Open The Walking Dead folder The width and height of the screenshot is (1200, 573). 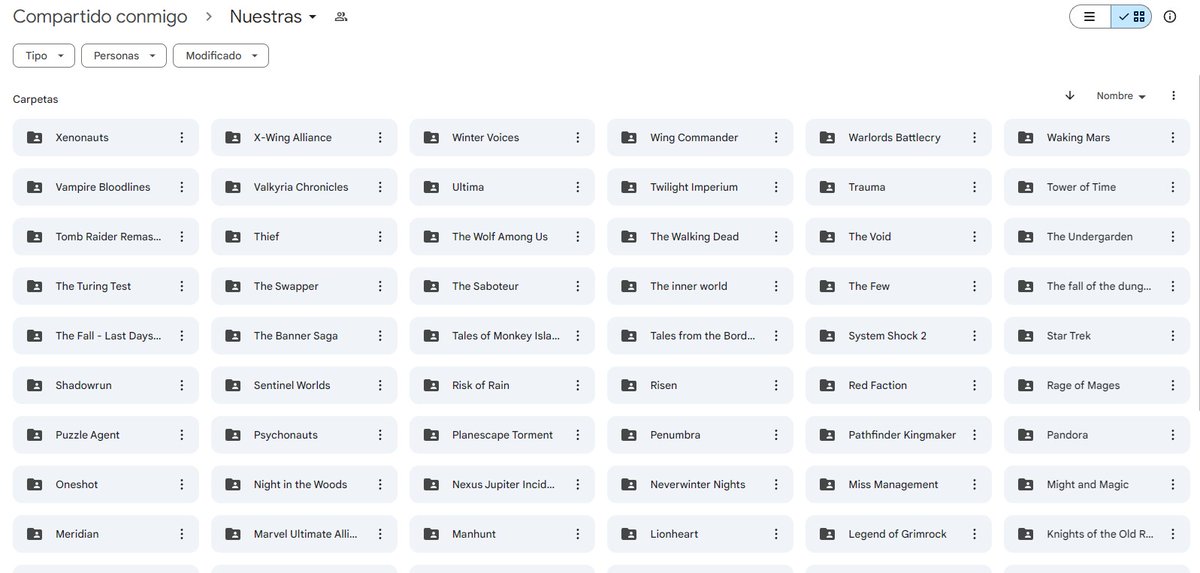700,237
